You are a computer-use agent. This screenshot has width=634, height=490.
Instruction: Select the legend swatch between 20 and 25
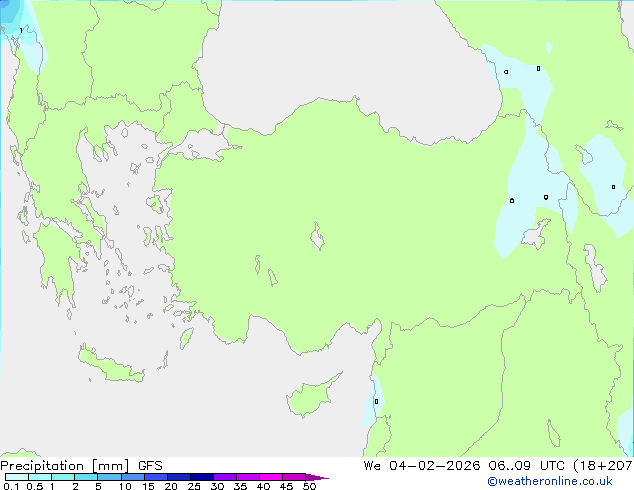(x=179, y=477)
